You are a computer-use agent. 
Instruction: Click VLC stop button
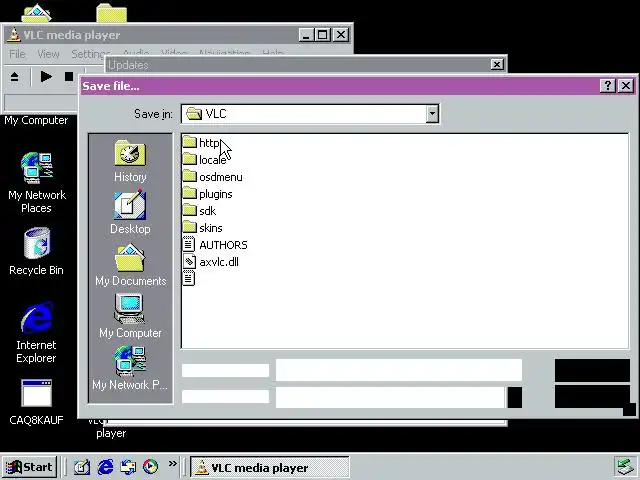click(69, 76)
